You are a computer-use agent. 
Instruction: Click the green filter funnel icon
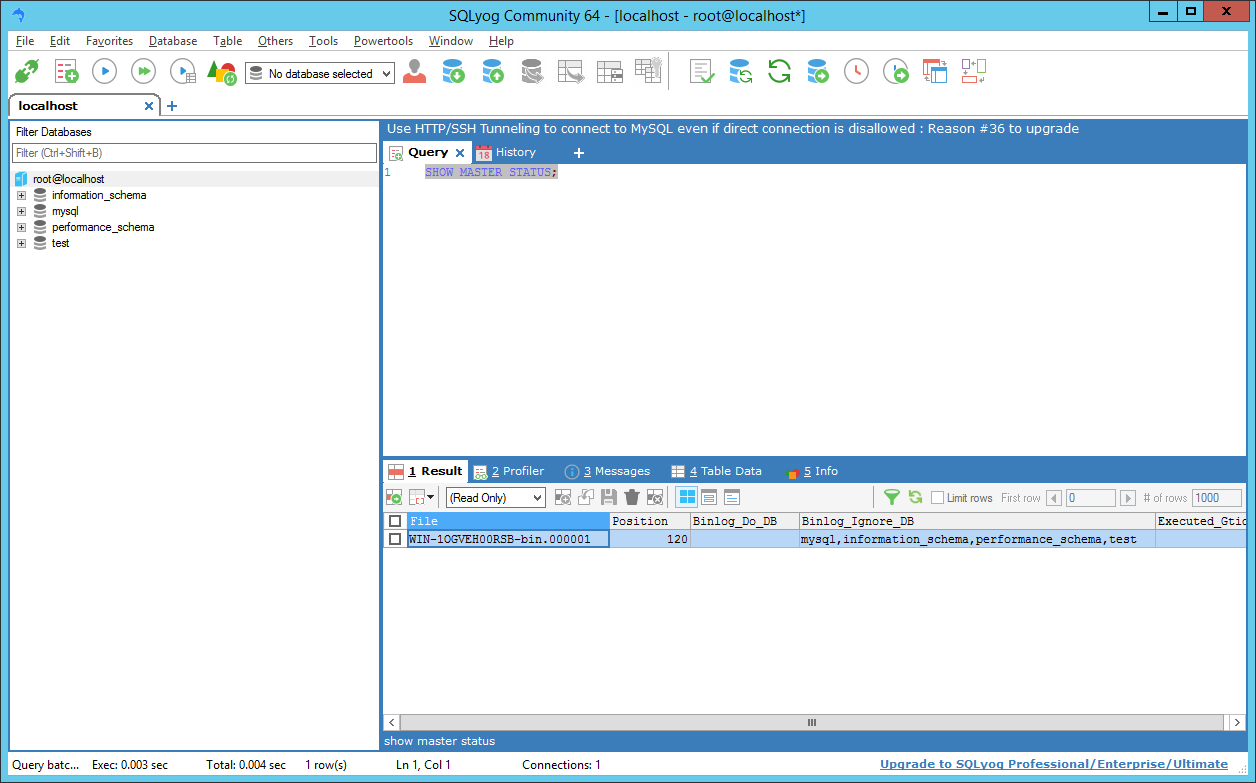(x=892, y=497)
